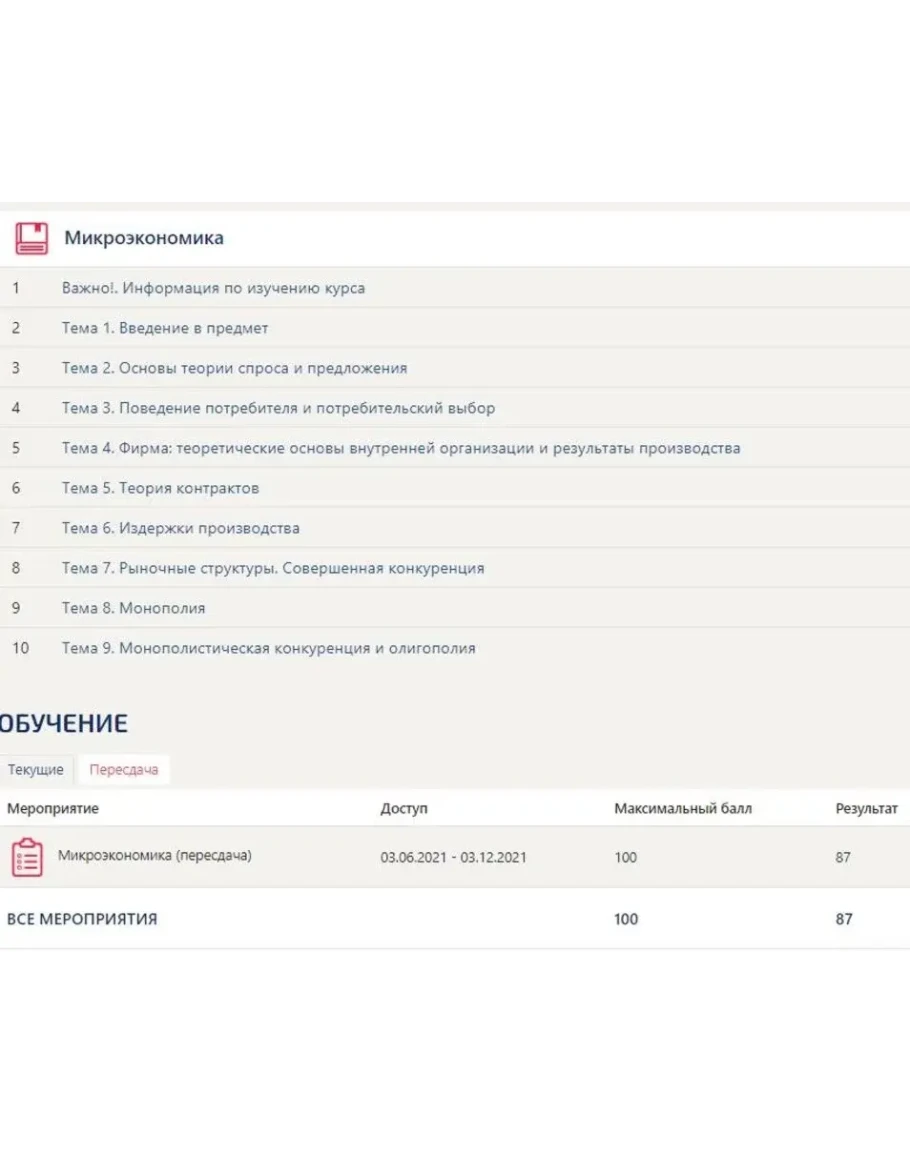Go to Тема 4. Фирма topic
The width and height of the screenshot is (910, 1155).
pos(400,448)
